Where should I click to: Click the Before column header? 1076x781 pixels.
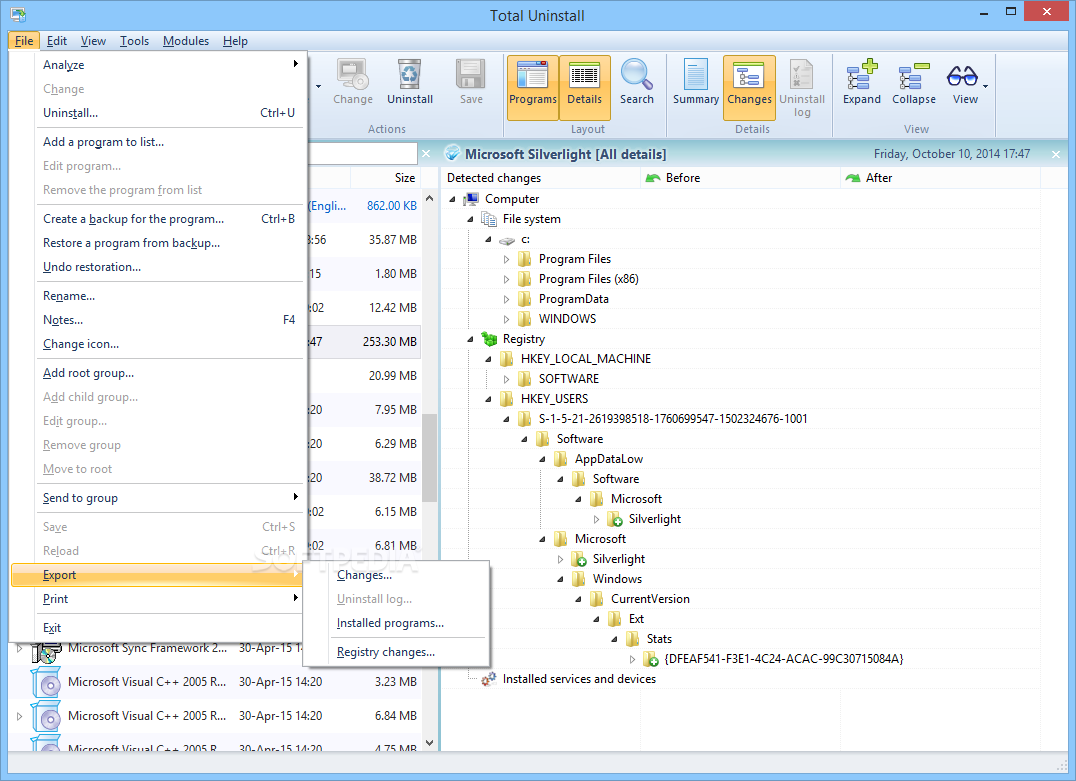pyautogui.click(x=740, y=178)
